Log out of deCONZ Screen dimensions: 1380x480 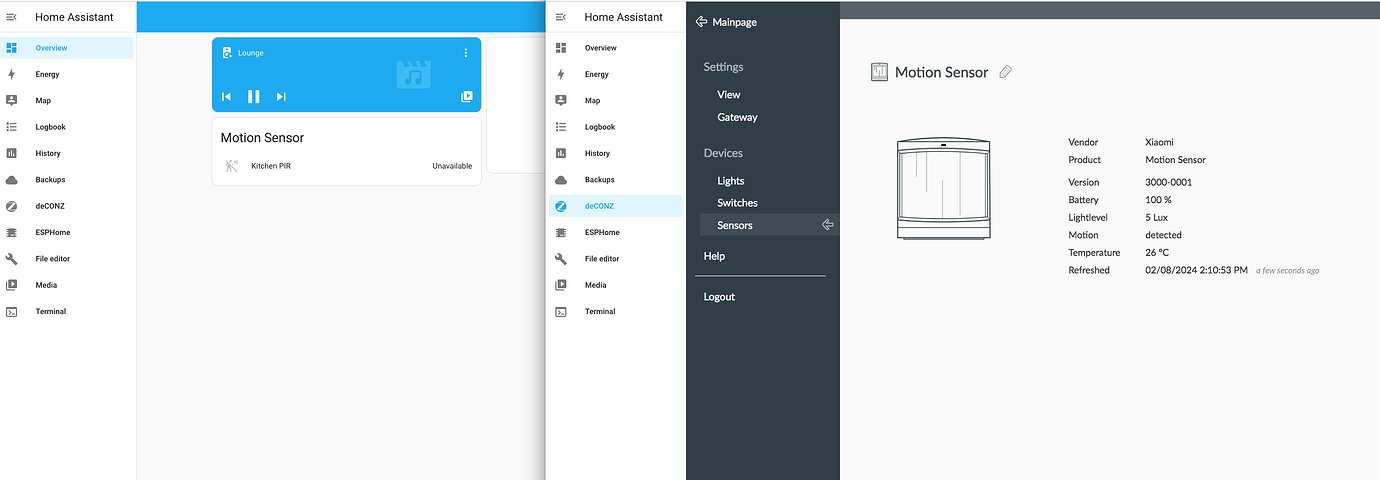coord(719,297)
